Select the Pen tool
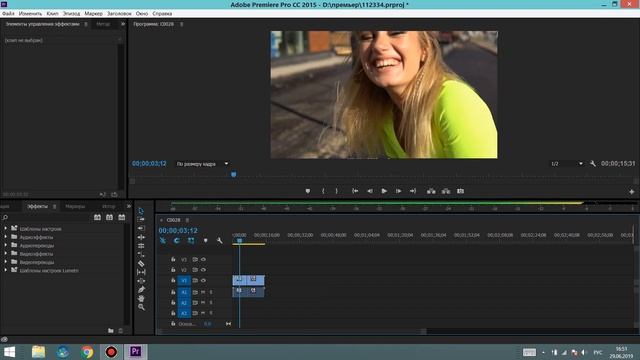 point(141,290)
